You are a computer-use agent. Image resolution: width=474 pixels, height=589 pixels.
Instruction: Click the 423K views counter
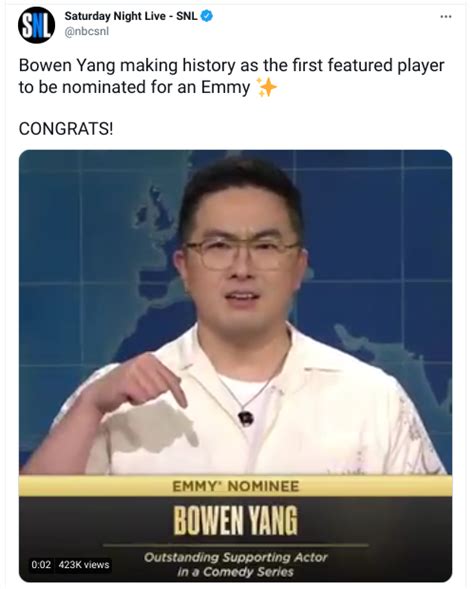click(84, 565)
